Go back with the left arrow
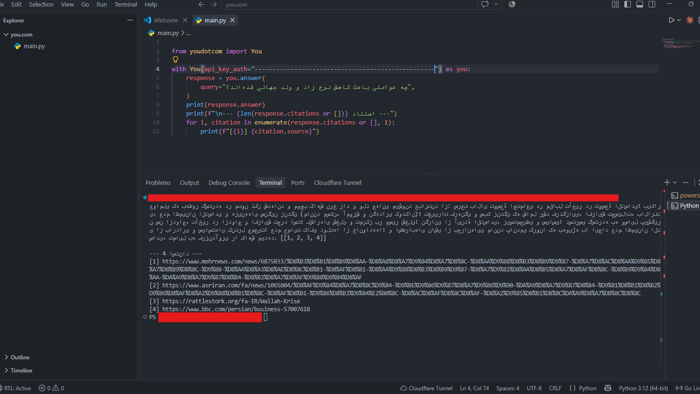Viewport: 700px width, 394px height. (x=201, y=4)
